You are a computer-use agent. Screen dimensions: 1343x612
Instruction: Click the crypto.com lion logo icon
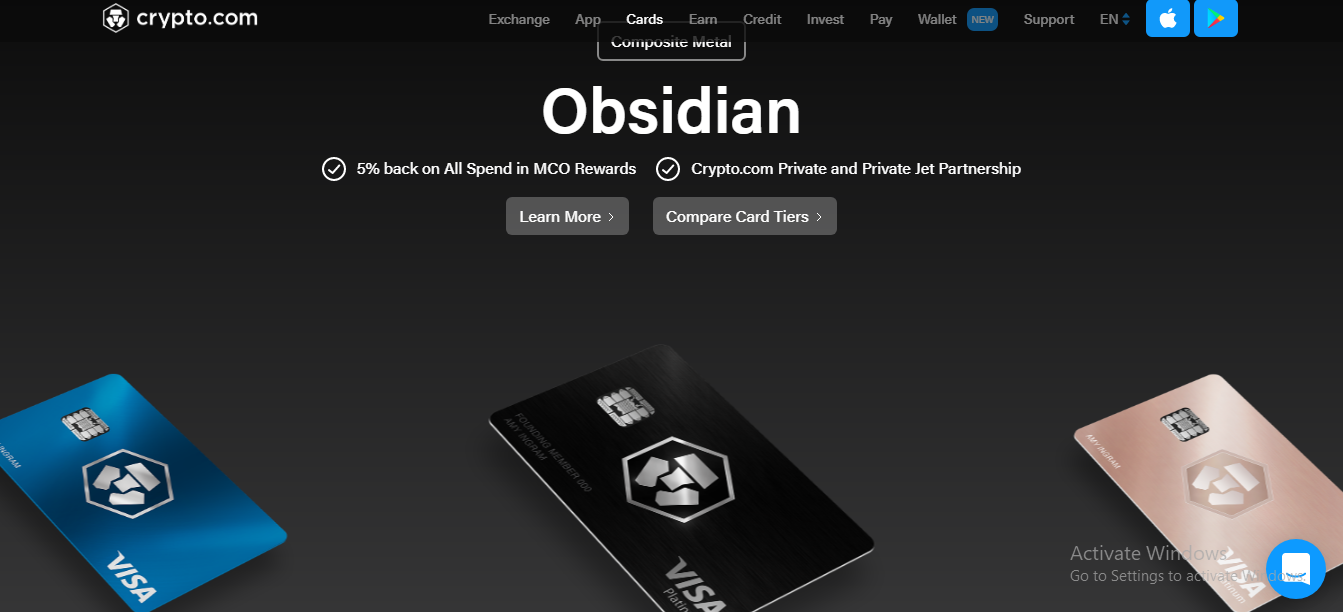point(116,18)
